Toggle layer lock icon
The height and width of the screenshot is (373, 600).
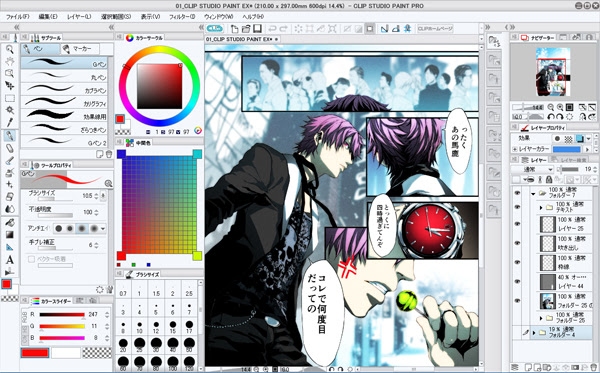(x=549, y=179)
